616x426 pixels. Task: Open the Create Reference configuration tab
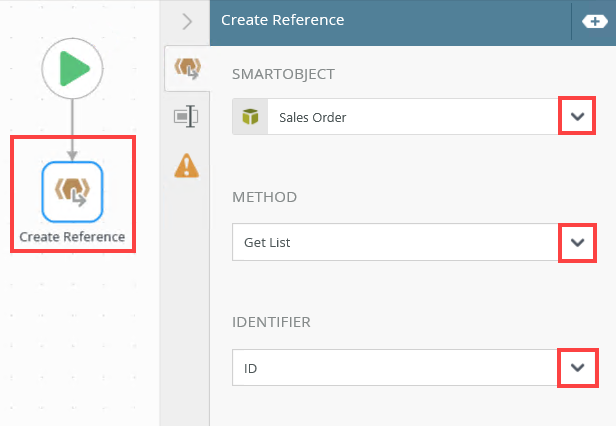186,70
